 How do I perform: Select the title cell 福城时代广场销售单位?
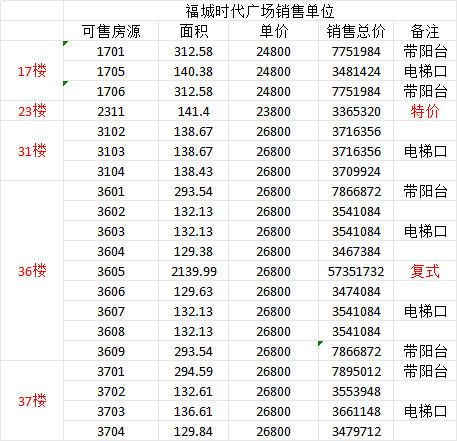pyautogui.click(x=260, y=11)
